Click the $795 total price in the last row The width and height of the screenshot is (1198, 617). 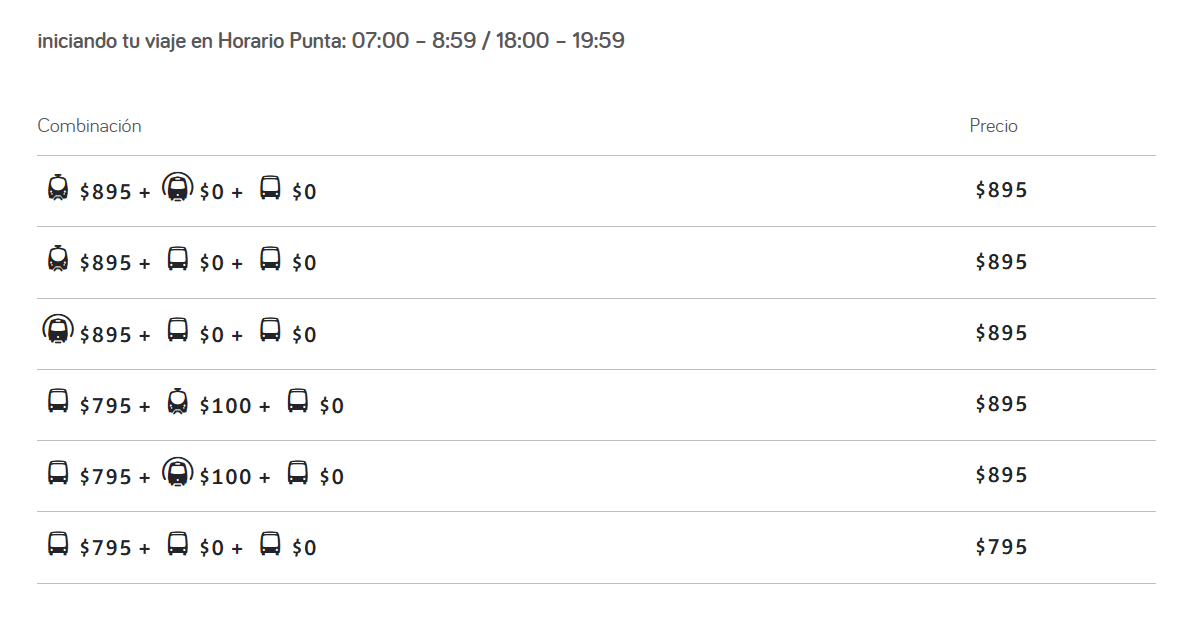pos(1001,547)
